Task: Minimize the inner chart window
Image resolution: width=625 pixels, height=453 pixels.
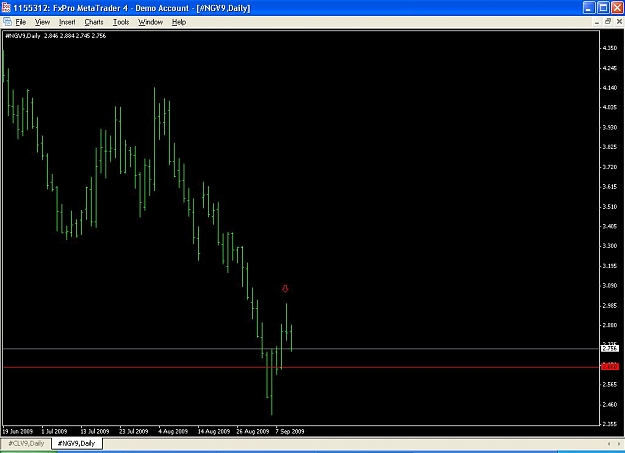Action: (597, 22)
